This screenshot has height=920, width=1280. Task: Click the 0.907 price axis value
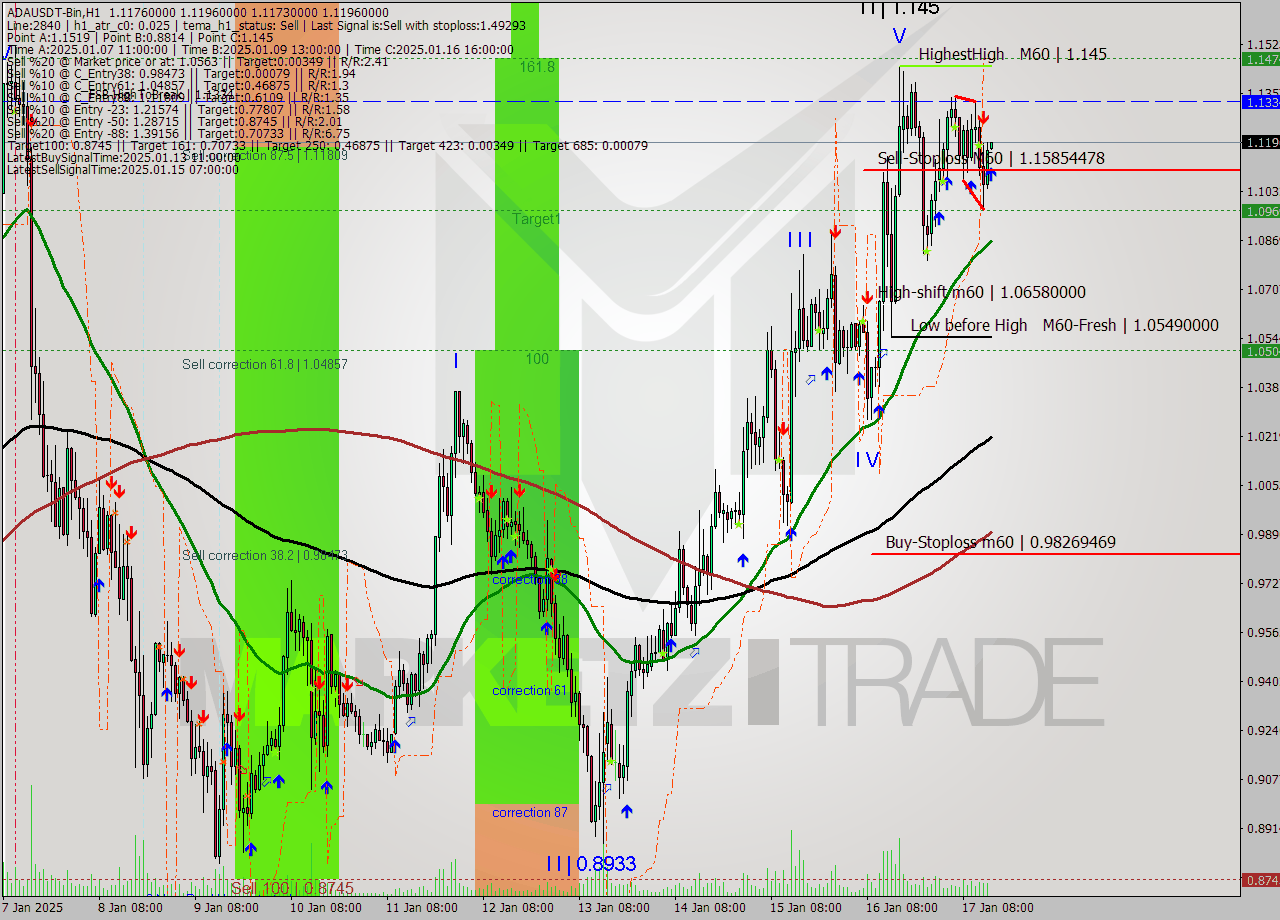click(1262, 779)
